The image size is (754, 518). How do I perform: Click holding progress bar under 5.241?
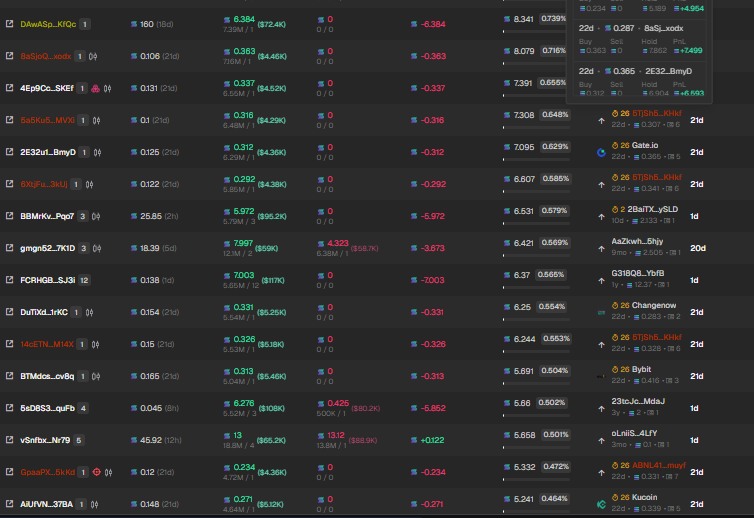coord(536,511)
